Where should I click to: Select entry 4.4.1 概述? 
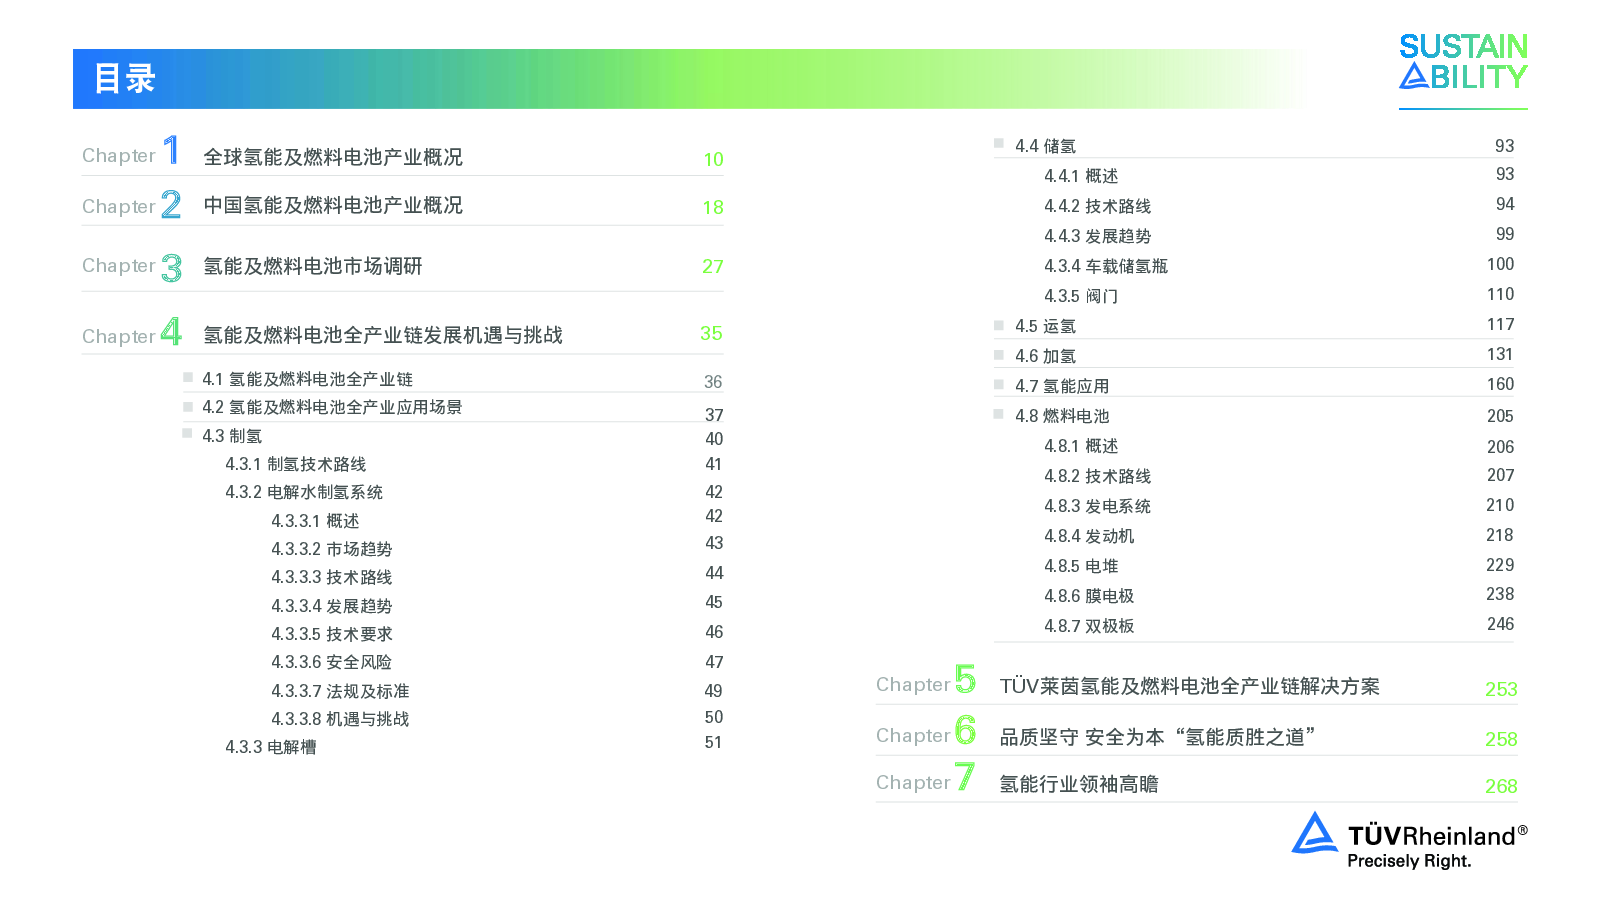click(1081, 176)
